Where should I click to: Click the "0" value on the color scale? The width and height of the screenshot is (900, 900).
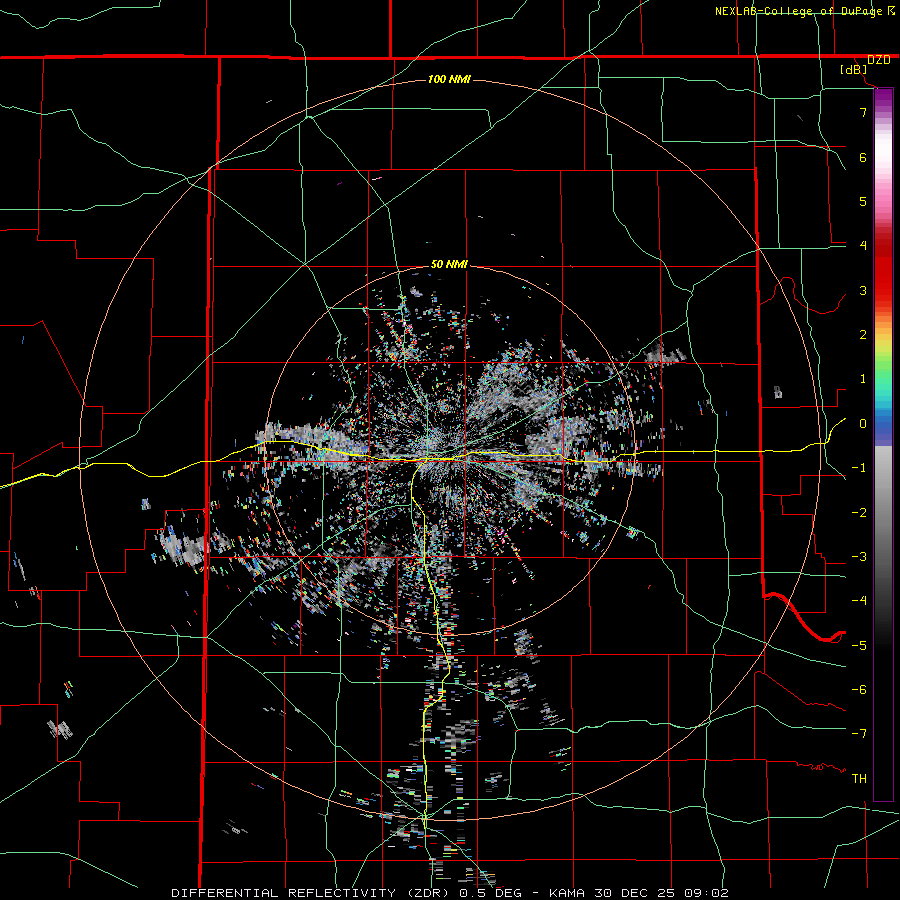[x=863, y=424]
